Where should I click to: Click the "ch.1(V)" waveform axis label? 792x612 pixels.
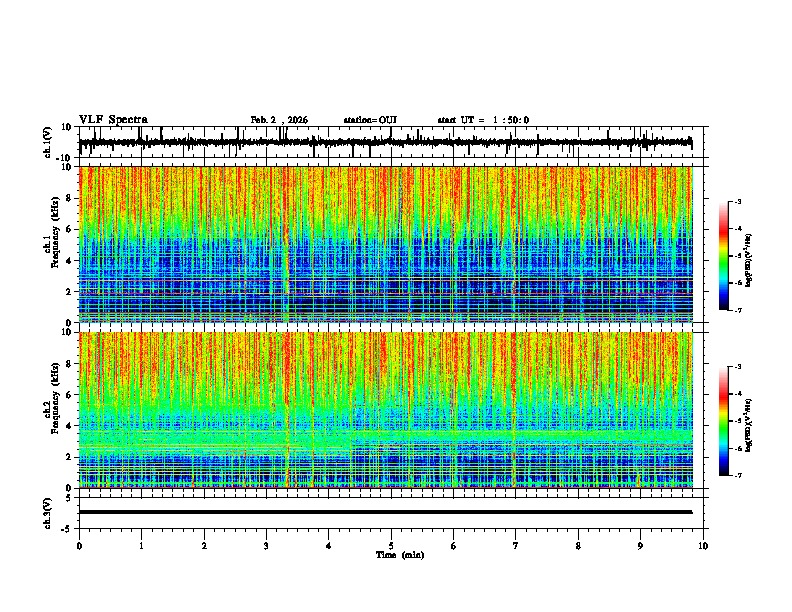tap(47, 142)
